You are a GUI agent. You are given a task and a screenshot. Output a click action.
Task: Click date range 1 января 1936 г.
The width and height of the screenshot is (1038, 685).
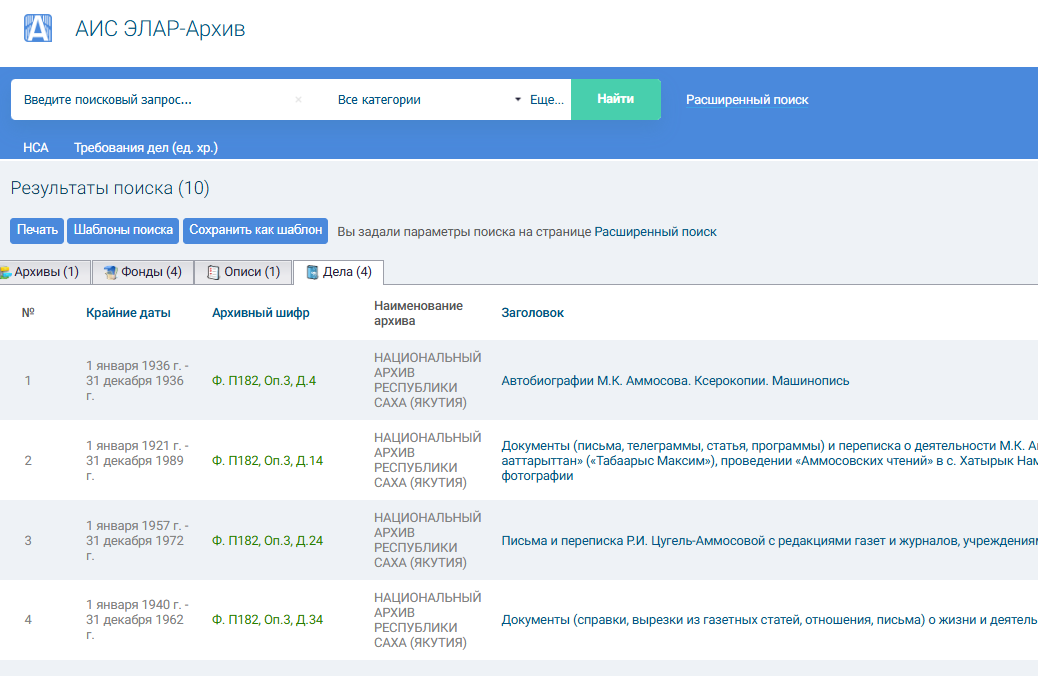tap(137, 381)
